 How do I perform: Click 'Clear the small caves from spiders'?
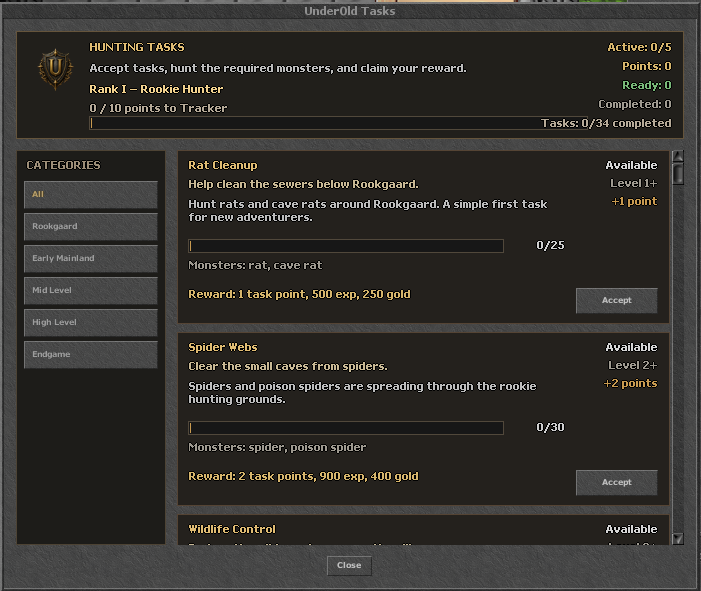pyautogui.click(x=288, y=367)
